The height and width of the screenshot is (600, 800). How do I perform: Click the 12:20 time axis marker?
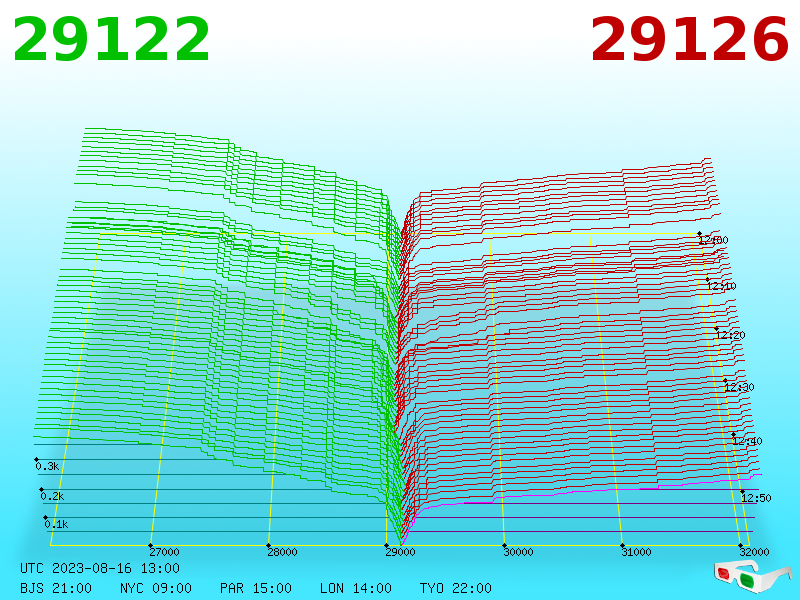coord(731,335)
